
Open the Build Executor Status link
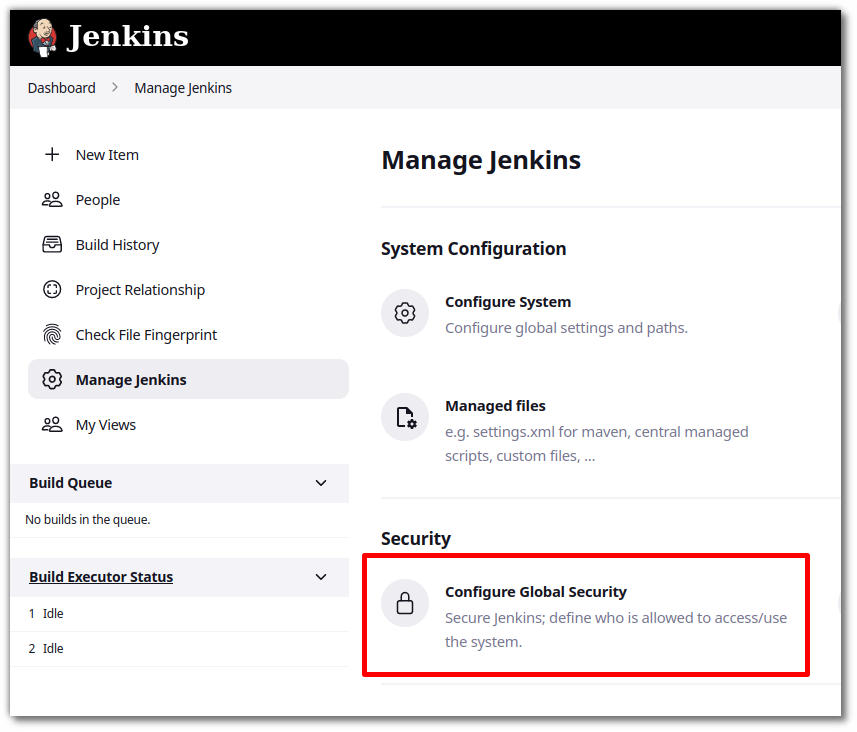pyautogui.click(x=101, y=577)
